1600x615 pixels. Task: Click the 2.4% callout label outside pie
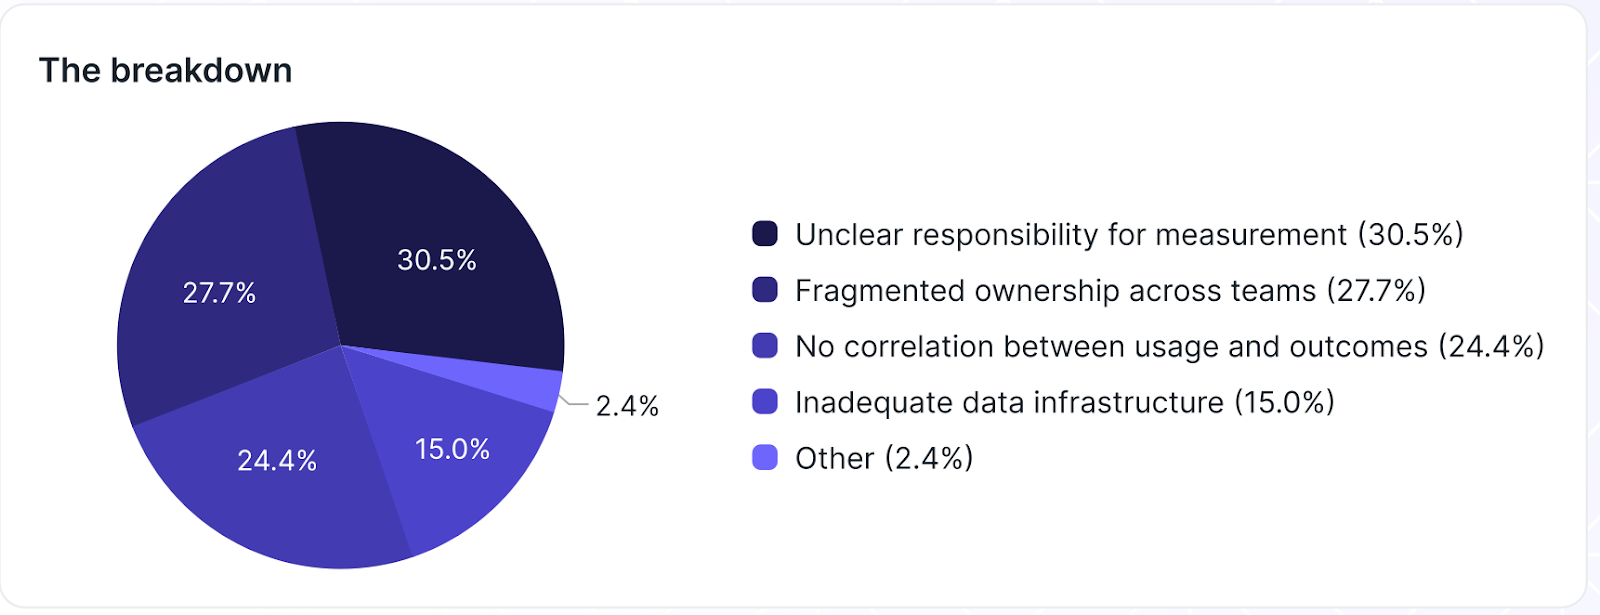[x=627, y=406]
